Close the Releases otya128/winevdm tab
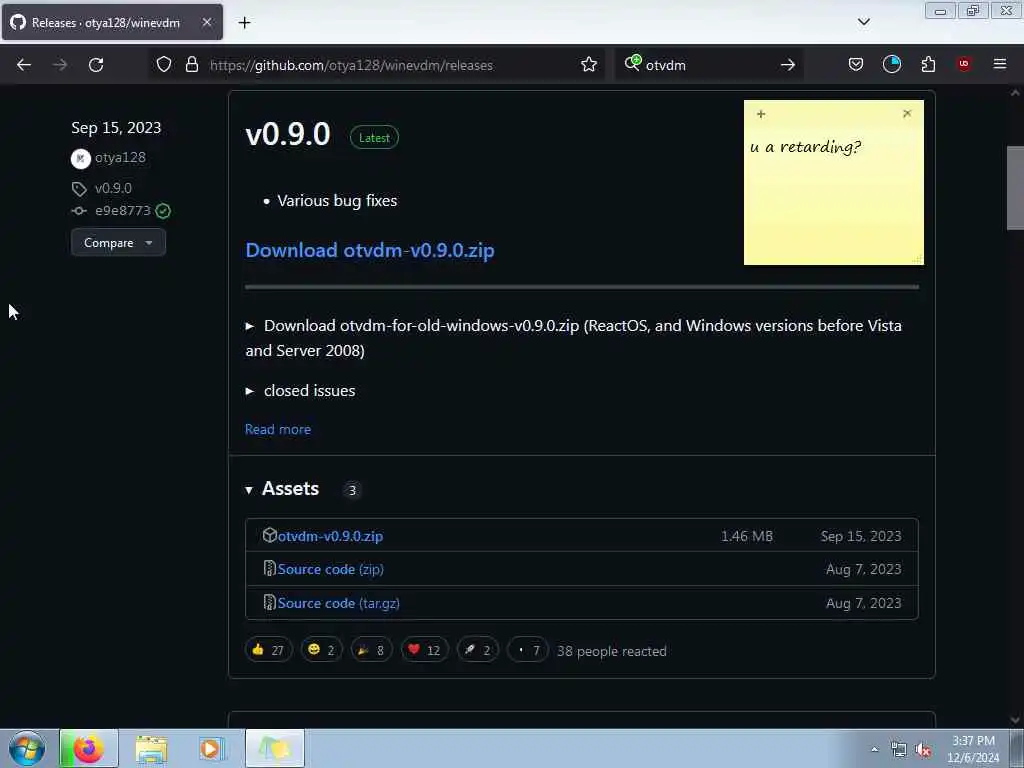This screenshot has height=768, width=1024. (x=206, y=22)
